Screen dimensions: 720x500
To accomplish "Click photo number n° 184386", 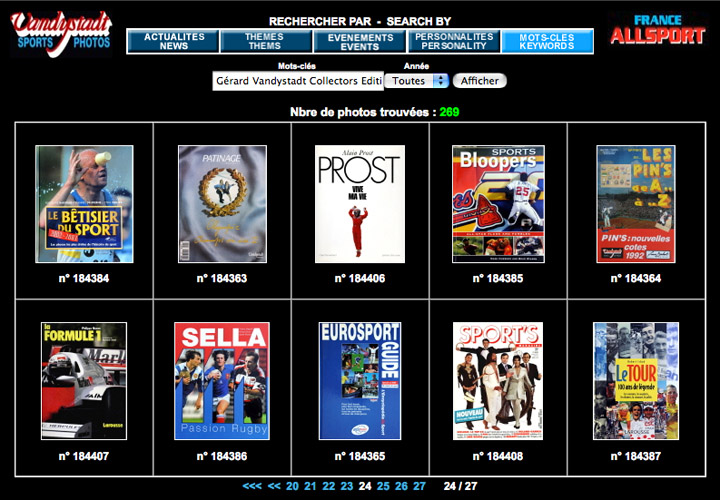I will [x=222, y=456].
